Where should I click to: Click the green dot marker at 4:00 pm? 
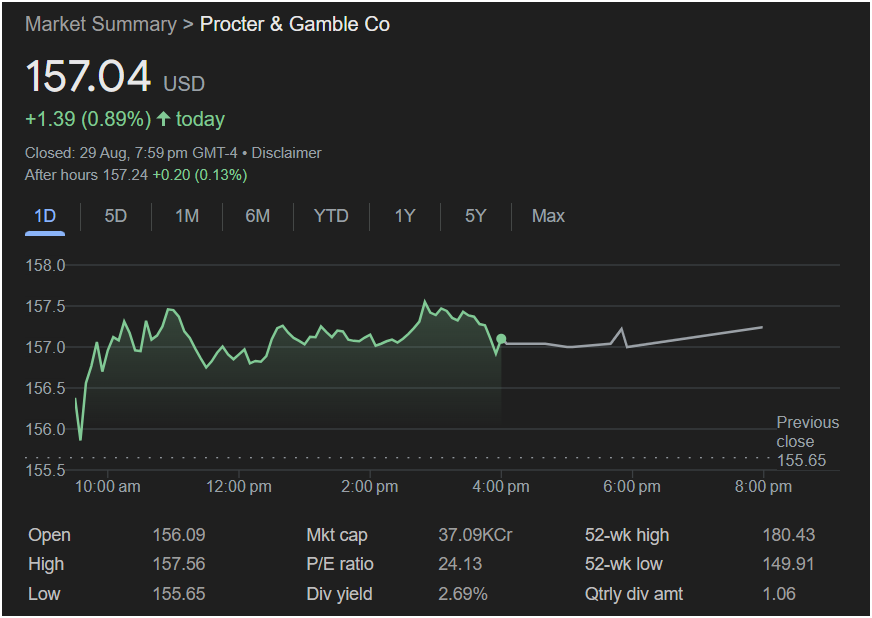pos(501,339)
